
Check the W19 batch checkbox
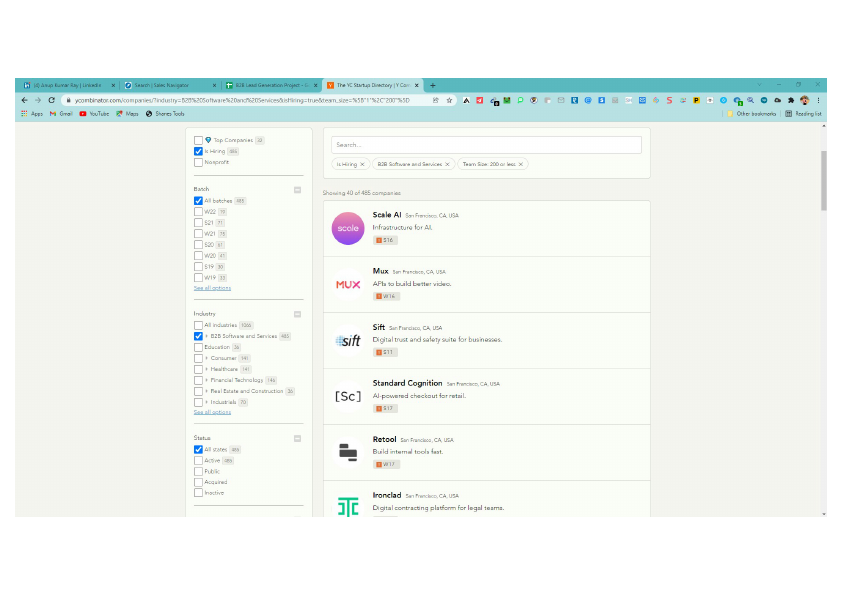(198, 278)
